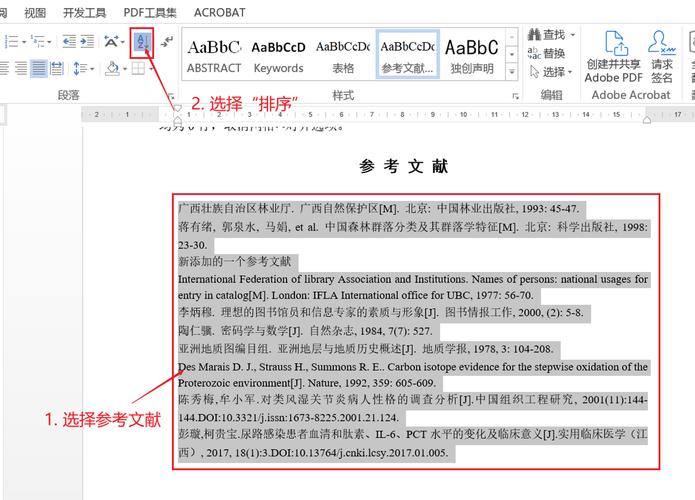This screenshot has width=695, height=500.
Task: Click the right indent marker on ruler
Action: click(647, 119)
